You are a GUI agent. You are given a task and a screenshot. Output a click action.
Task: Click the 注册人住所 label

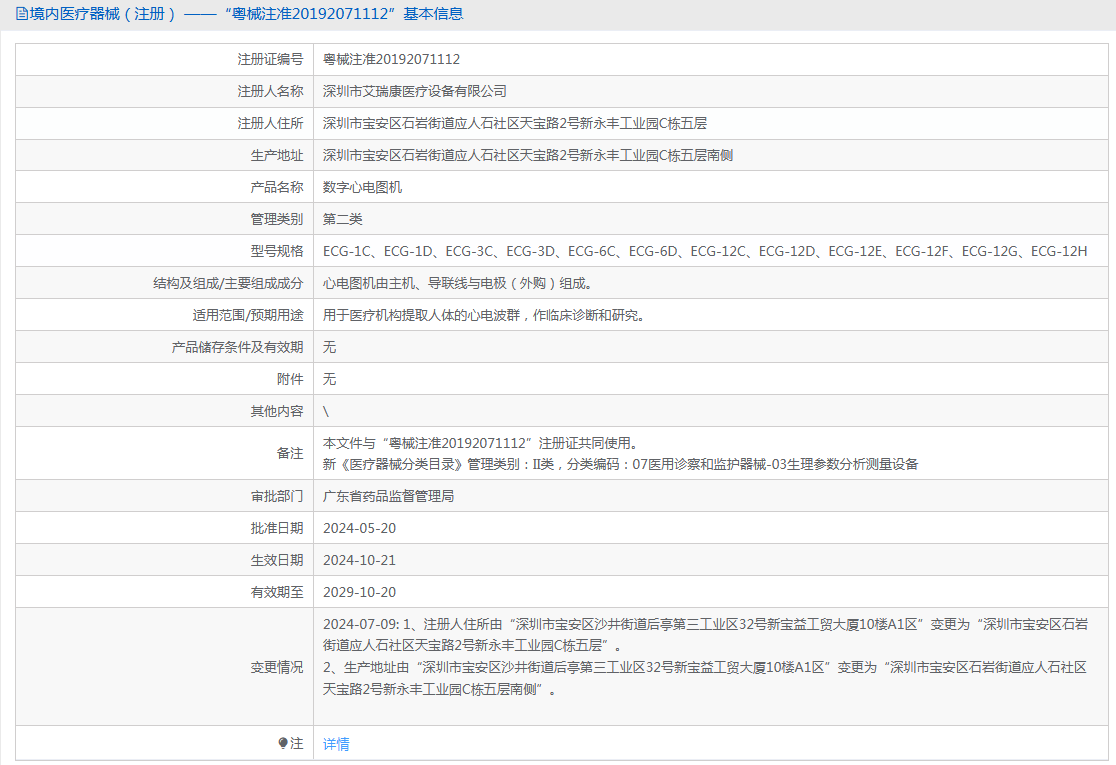(270, 124)
